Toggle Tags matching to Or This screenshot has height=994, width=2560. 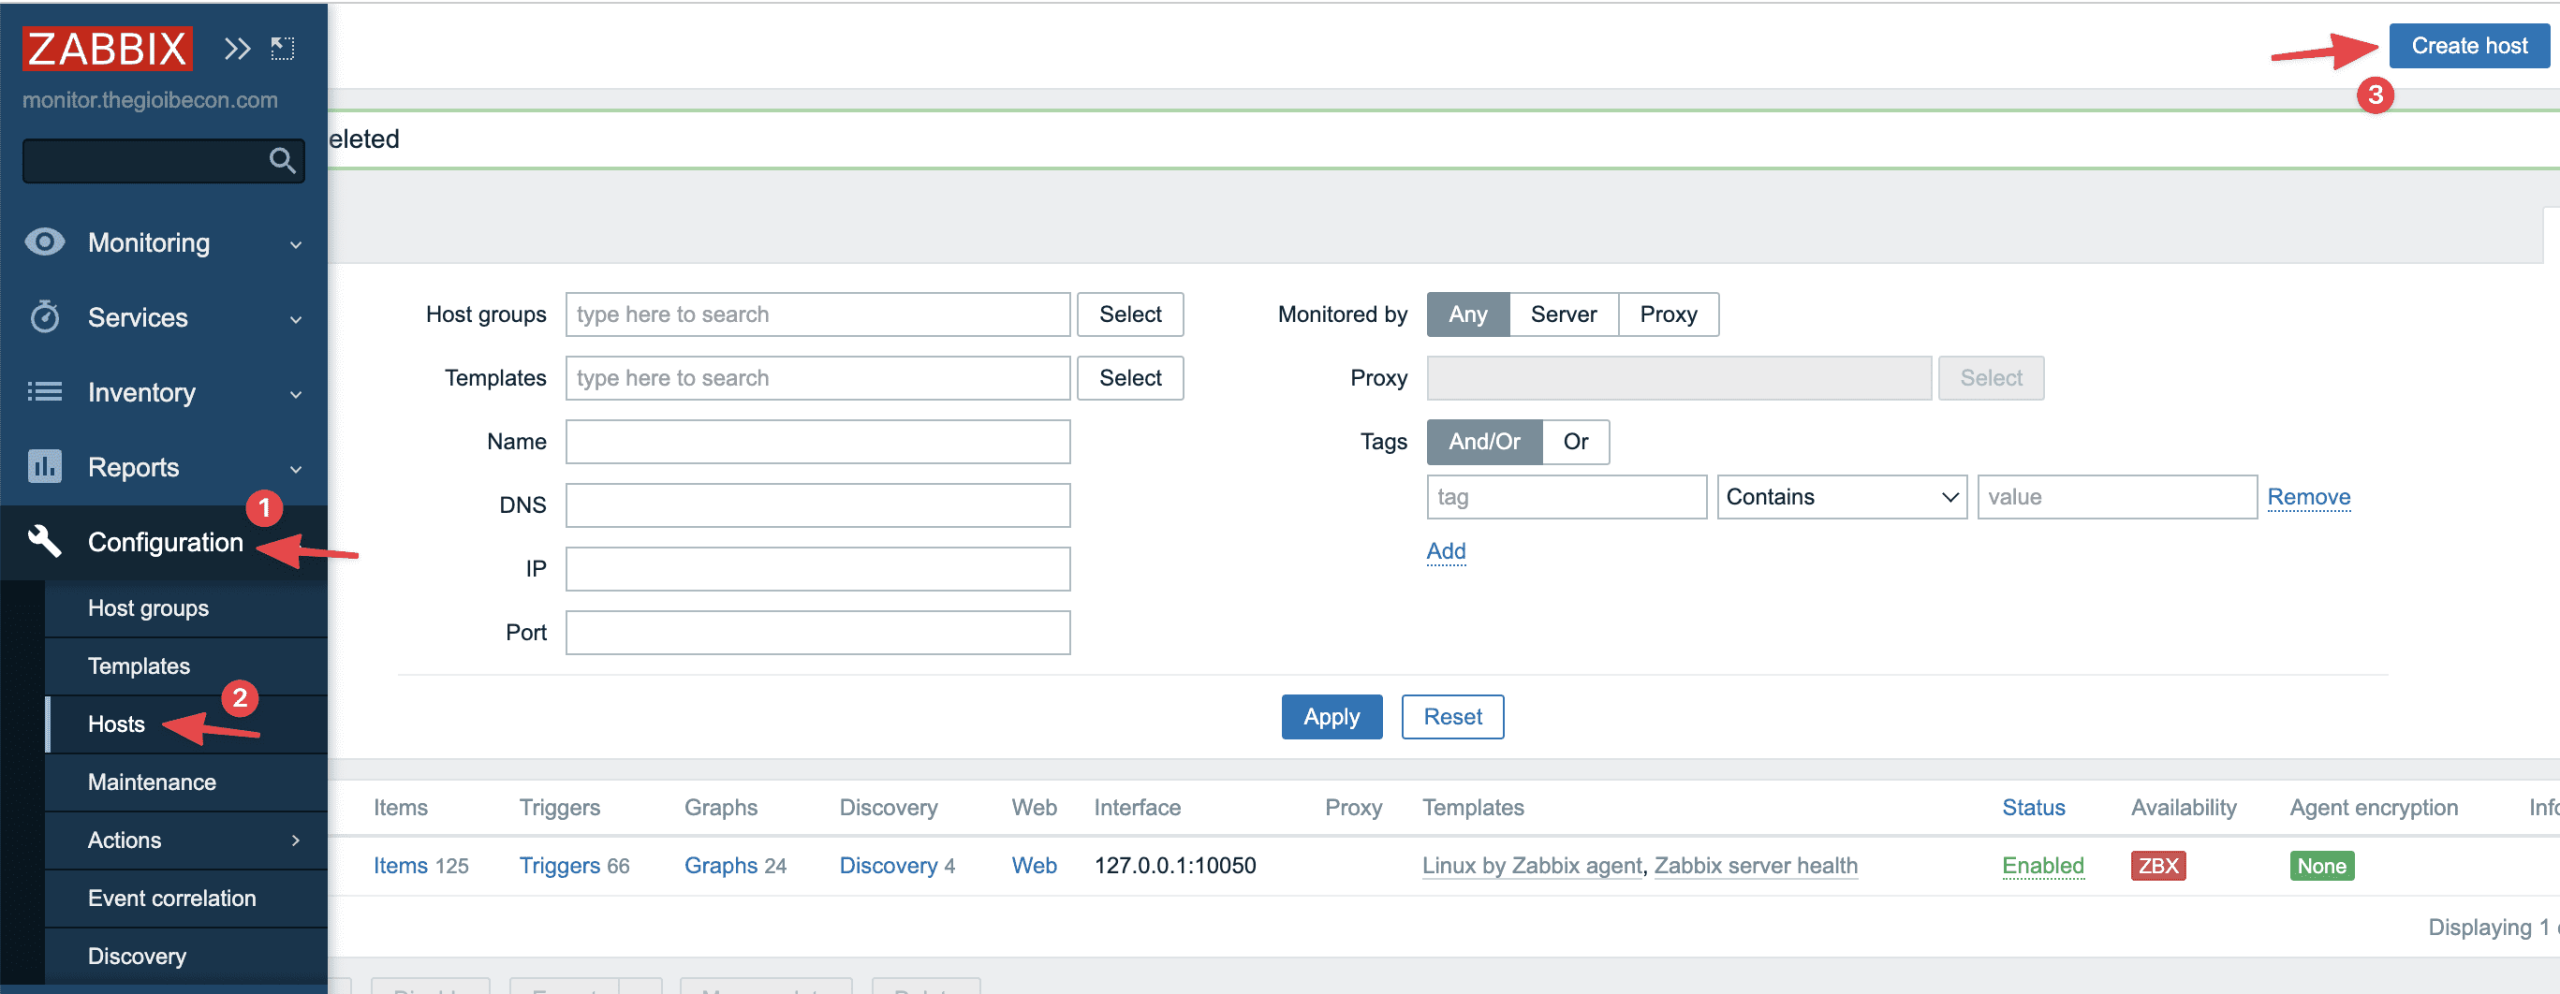point(1576,441)
